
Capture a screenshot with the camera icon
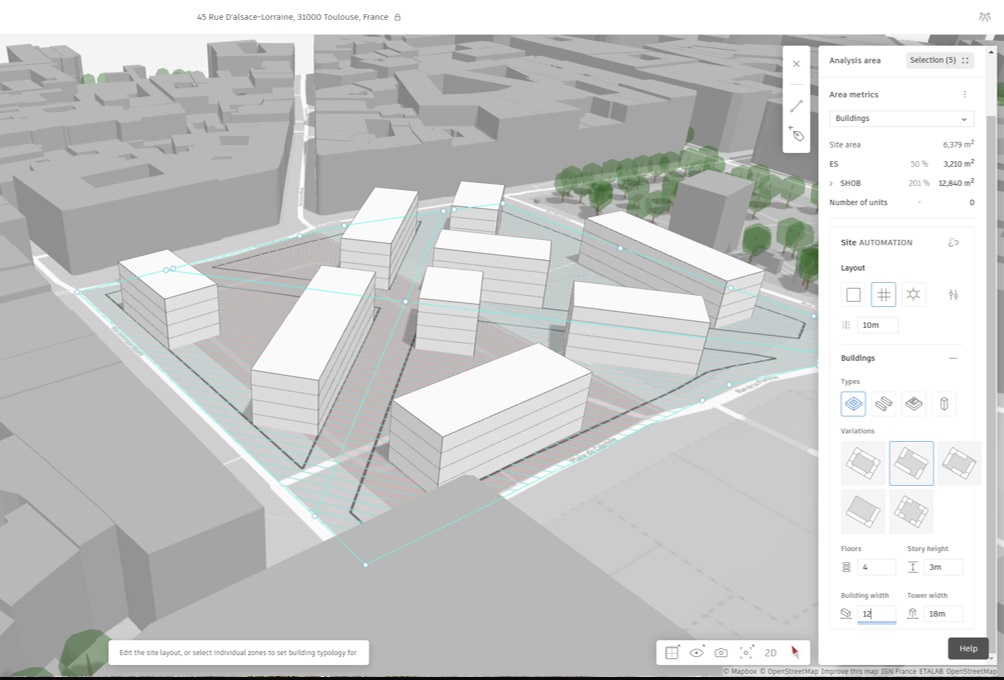coord(721,652)
